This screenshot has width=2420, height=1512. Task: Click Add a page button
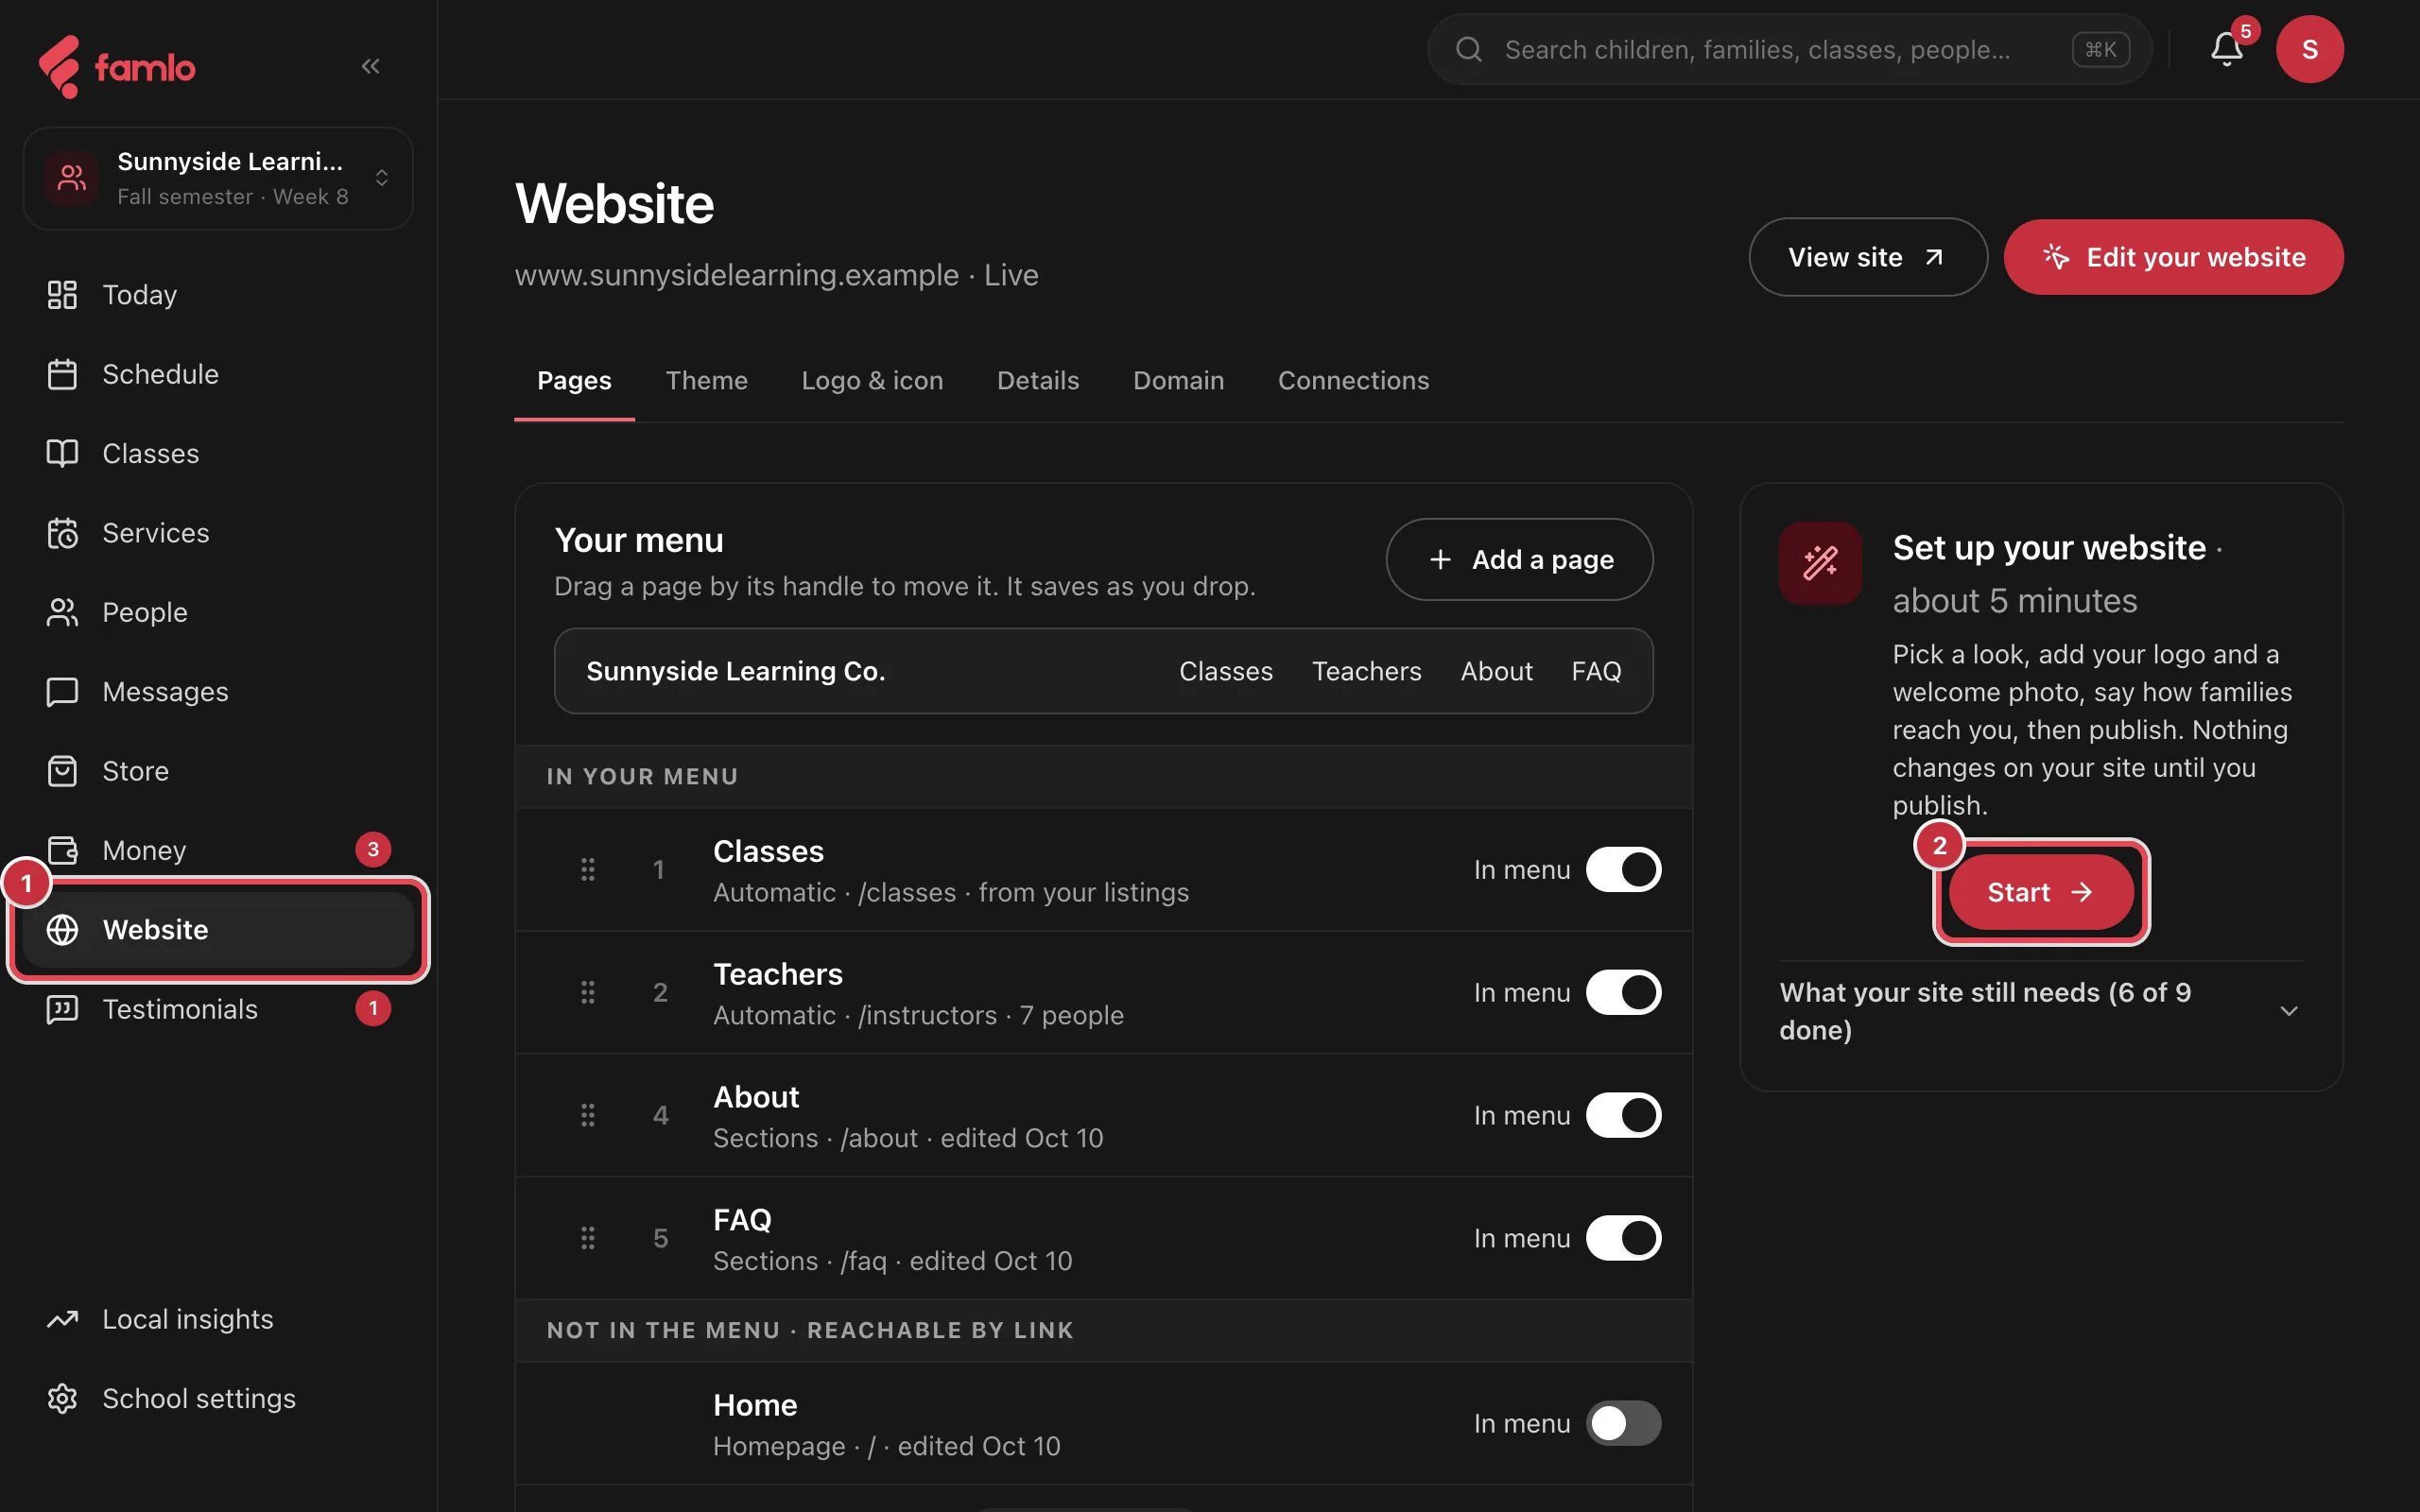coord(1519,559)
